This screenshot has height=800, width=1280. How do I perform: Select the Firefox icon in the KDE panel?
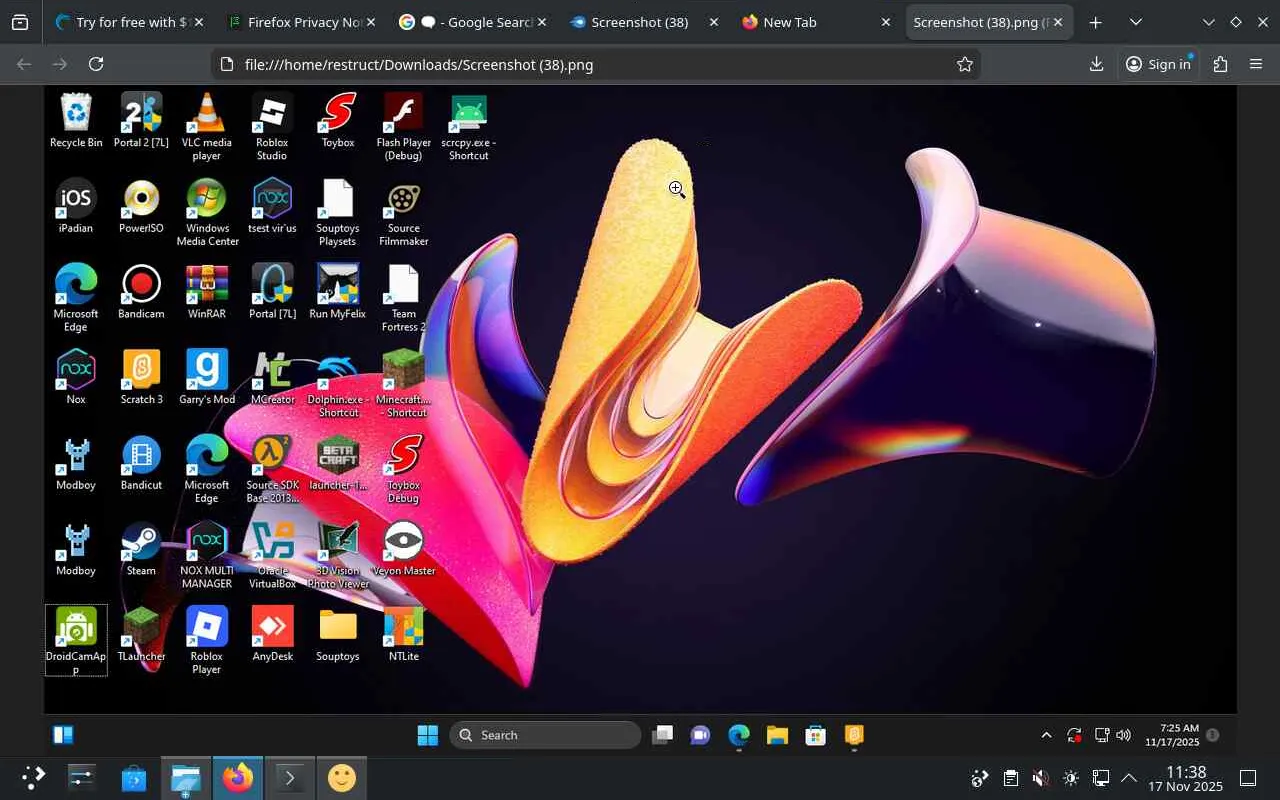pos(237,777)
